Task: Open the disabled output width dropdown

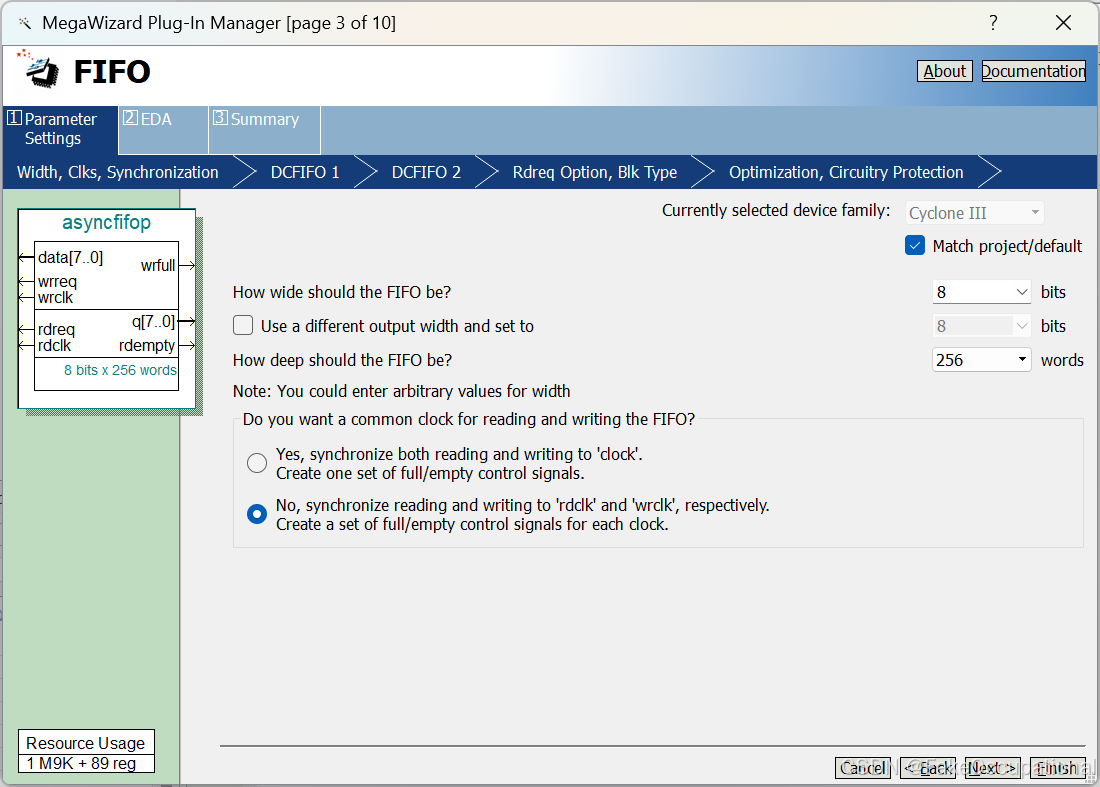Action: point(981,325)
